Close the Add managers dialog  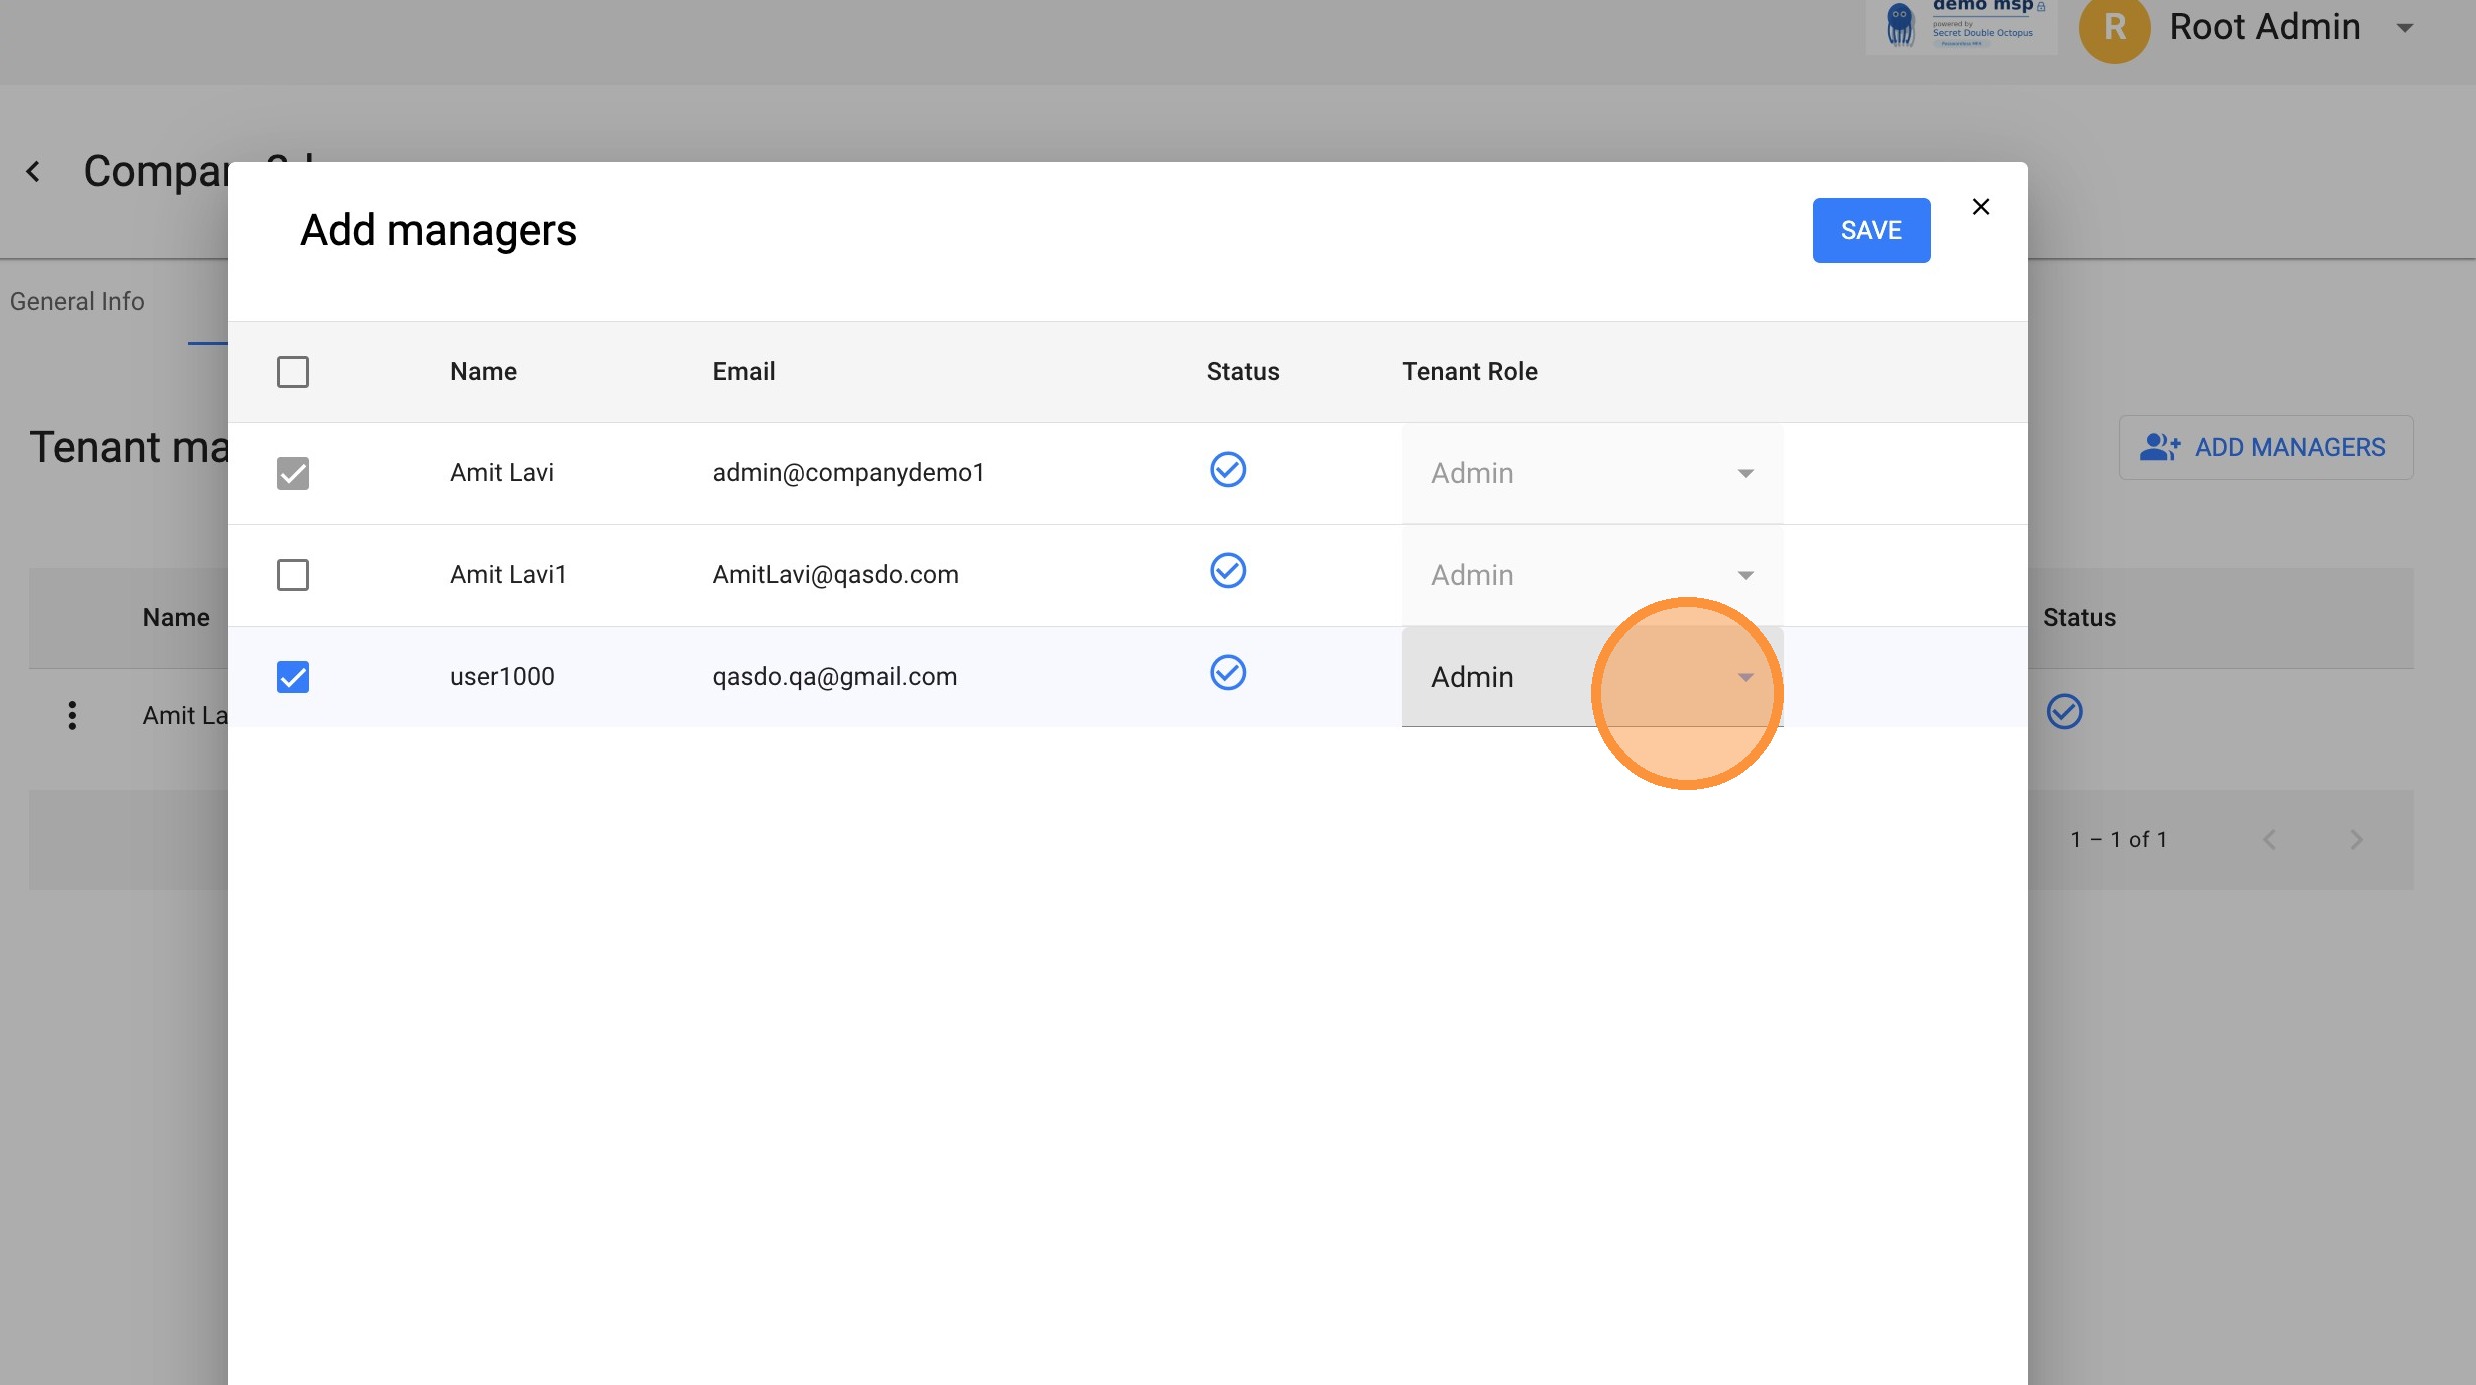pyautogui.click(x=1980, y=207)
